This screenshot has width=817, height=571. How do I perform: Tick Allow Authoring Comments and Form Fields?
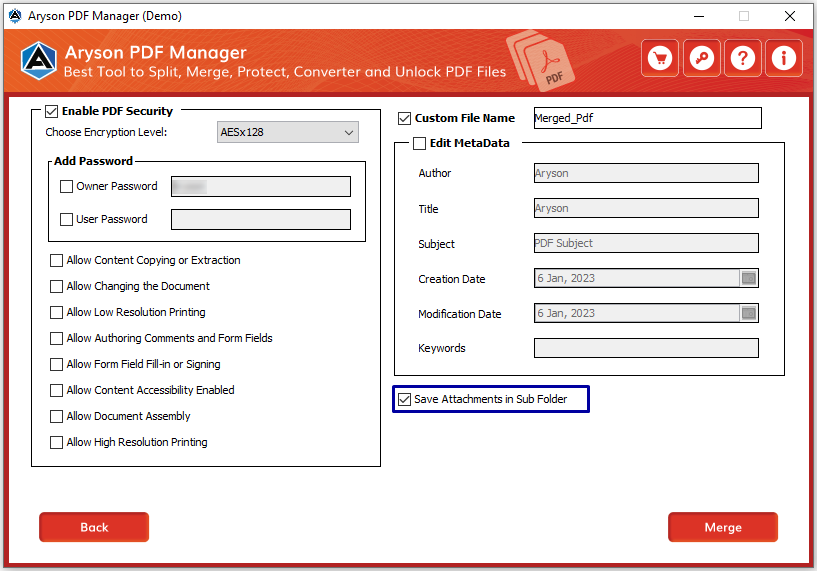pyautogui.click(x=56, y=339)
